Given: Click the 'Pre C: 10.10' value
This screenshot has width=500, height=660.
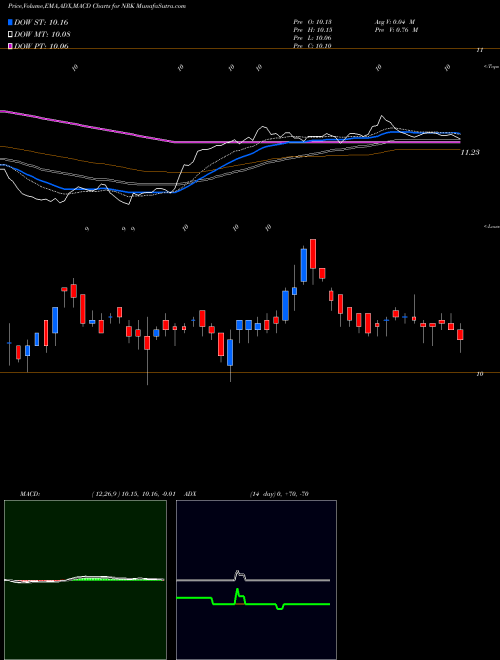Looking at the screenshot, I should 312,46.
